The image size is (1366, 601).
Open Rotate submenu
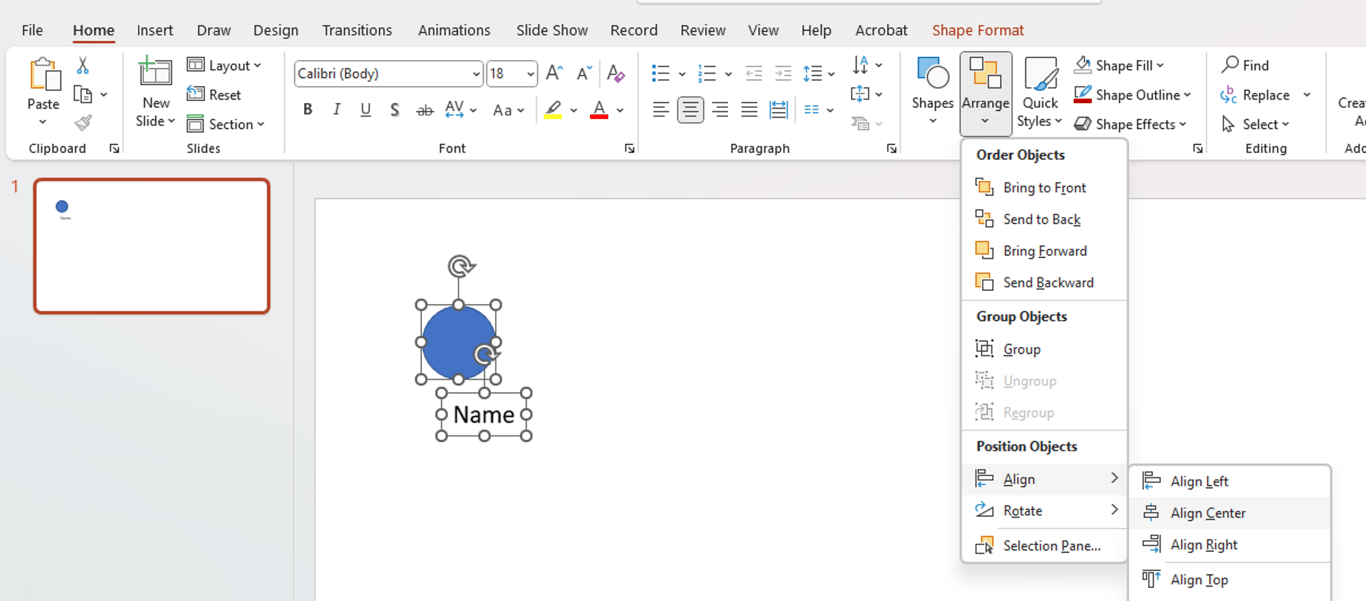pyautogui.click(x=1044, y=510)
